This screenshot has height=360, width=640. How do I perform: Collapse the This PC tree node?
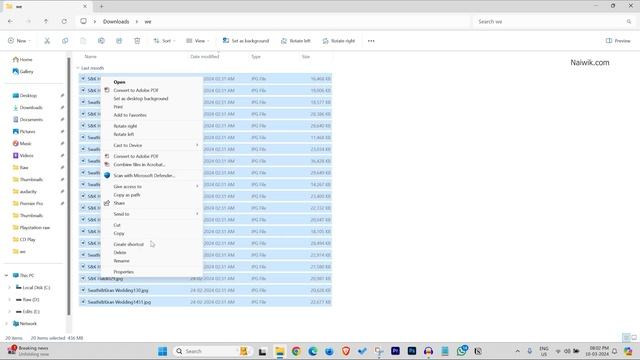tap(7, 276)
